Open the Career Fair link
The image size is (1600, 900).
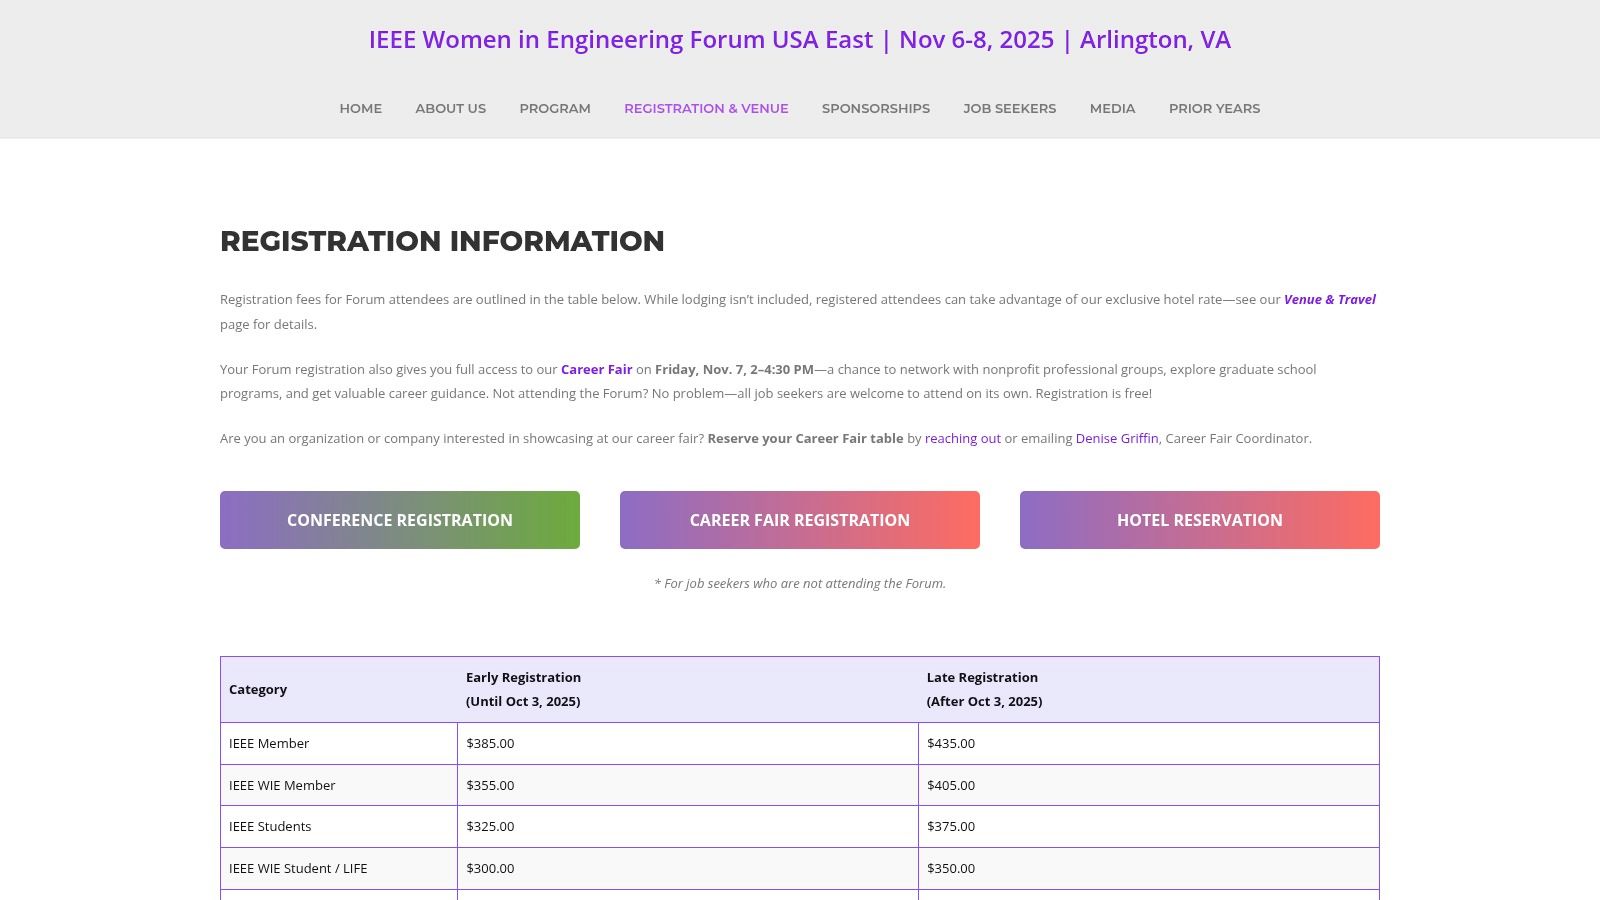tap(596, 369)
